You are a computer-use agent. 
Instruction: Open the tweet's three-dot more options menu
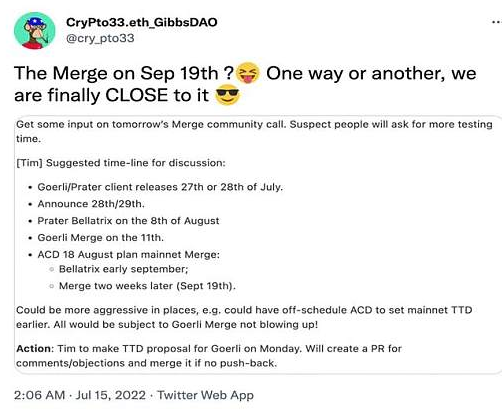(497, 22)
